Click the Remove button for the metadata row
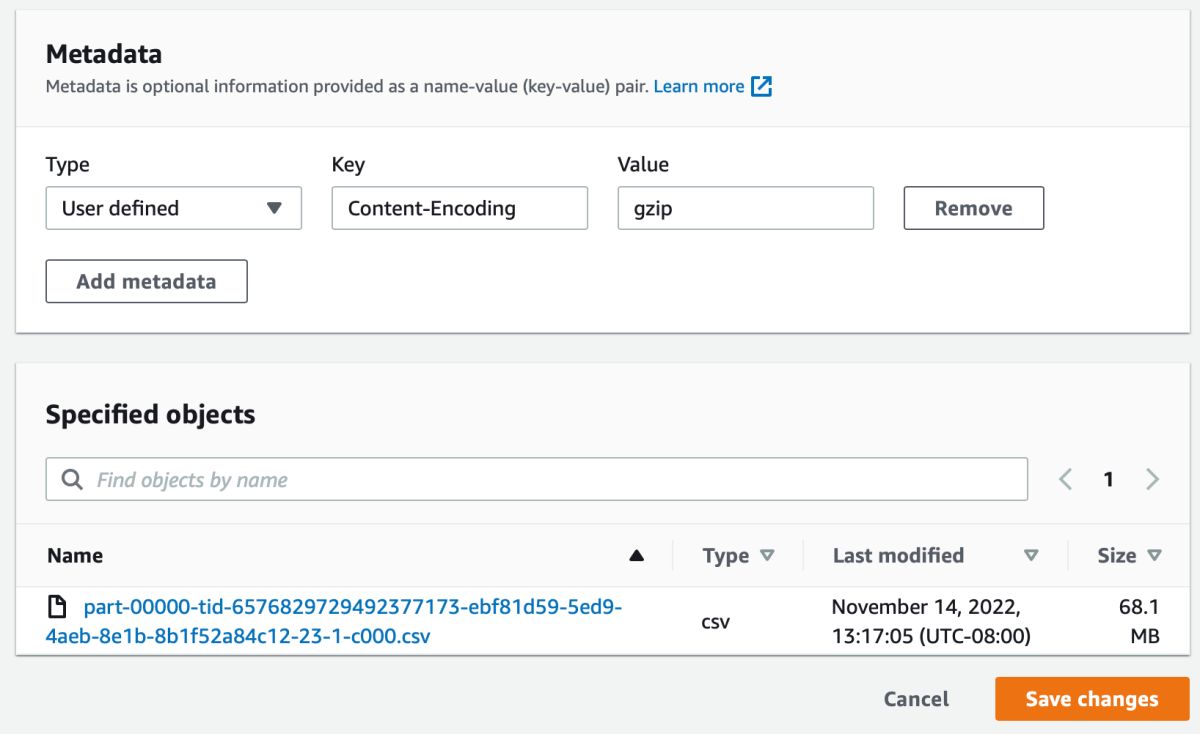Screen dimensions: 1200x734 click(973, 208)
